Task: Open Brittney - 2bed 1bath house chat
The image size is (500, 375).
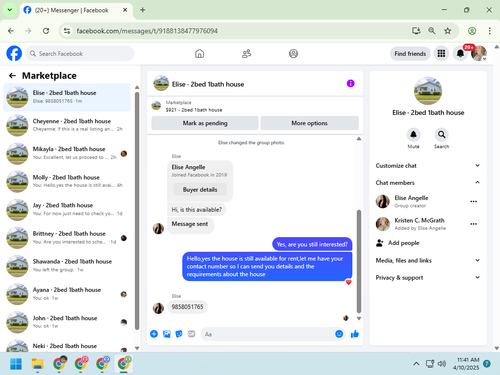Action: 67,238
